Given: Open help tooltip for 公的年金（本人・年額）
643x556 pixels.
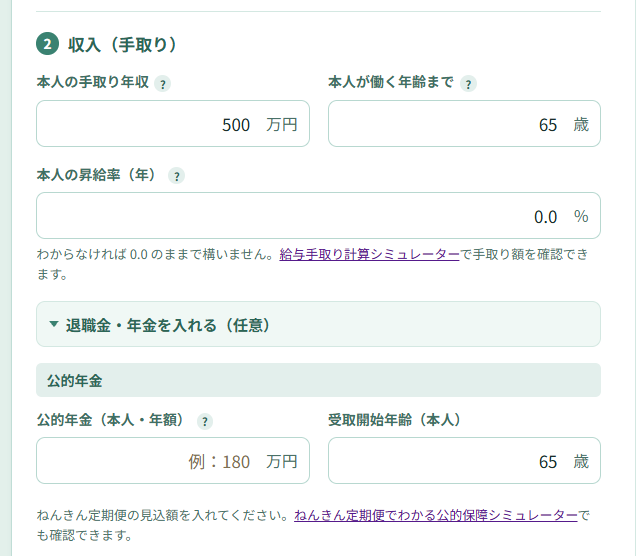Looking at the screenshot, I should (205, 422).
